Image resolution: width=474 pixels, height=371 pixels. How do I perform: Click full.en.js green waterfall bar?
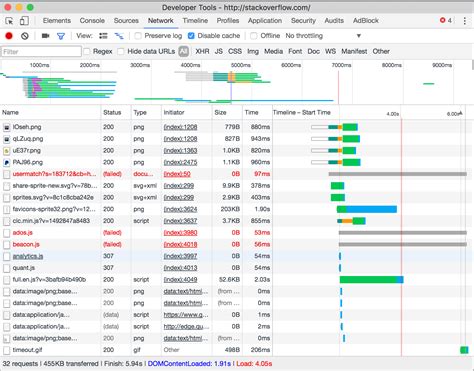pos(368,280)
